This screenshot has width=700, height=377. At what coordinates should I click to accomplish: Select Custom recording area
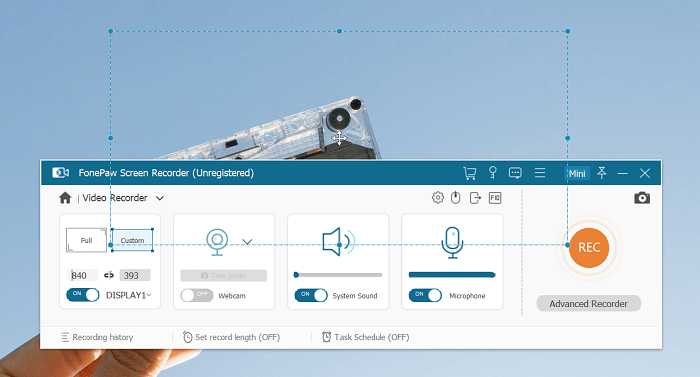pos(132,240)
